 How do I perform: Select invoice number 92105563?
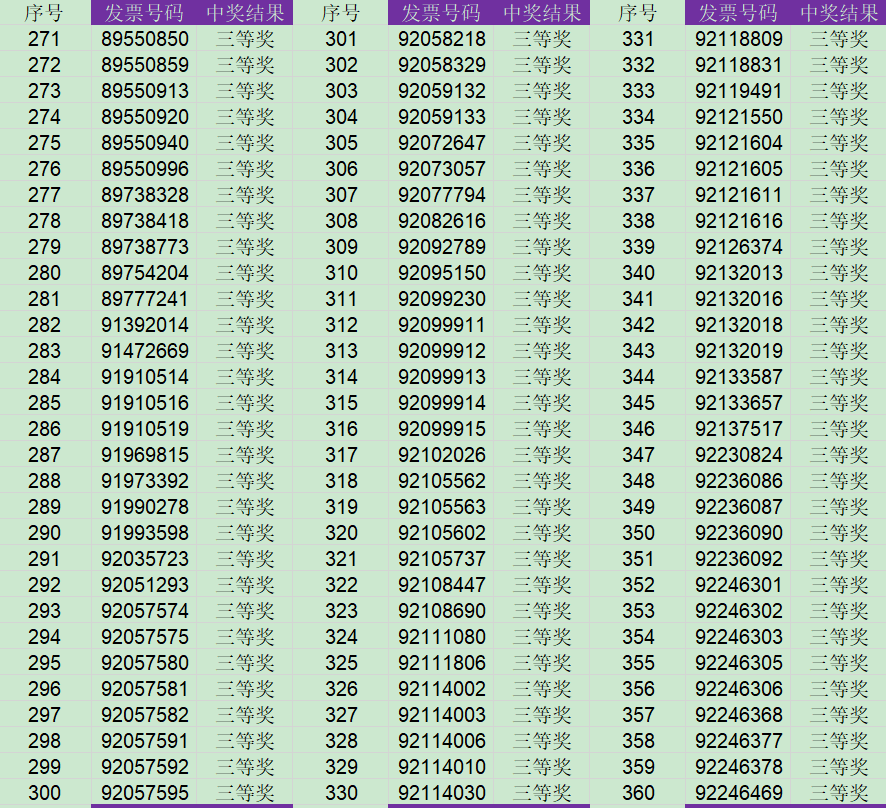(x=442, y=507)
